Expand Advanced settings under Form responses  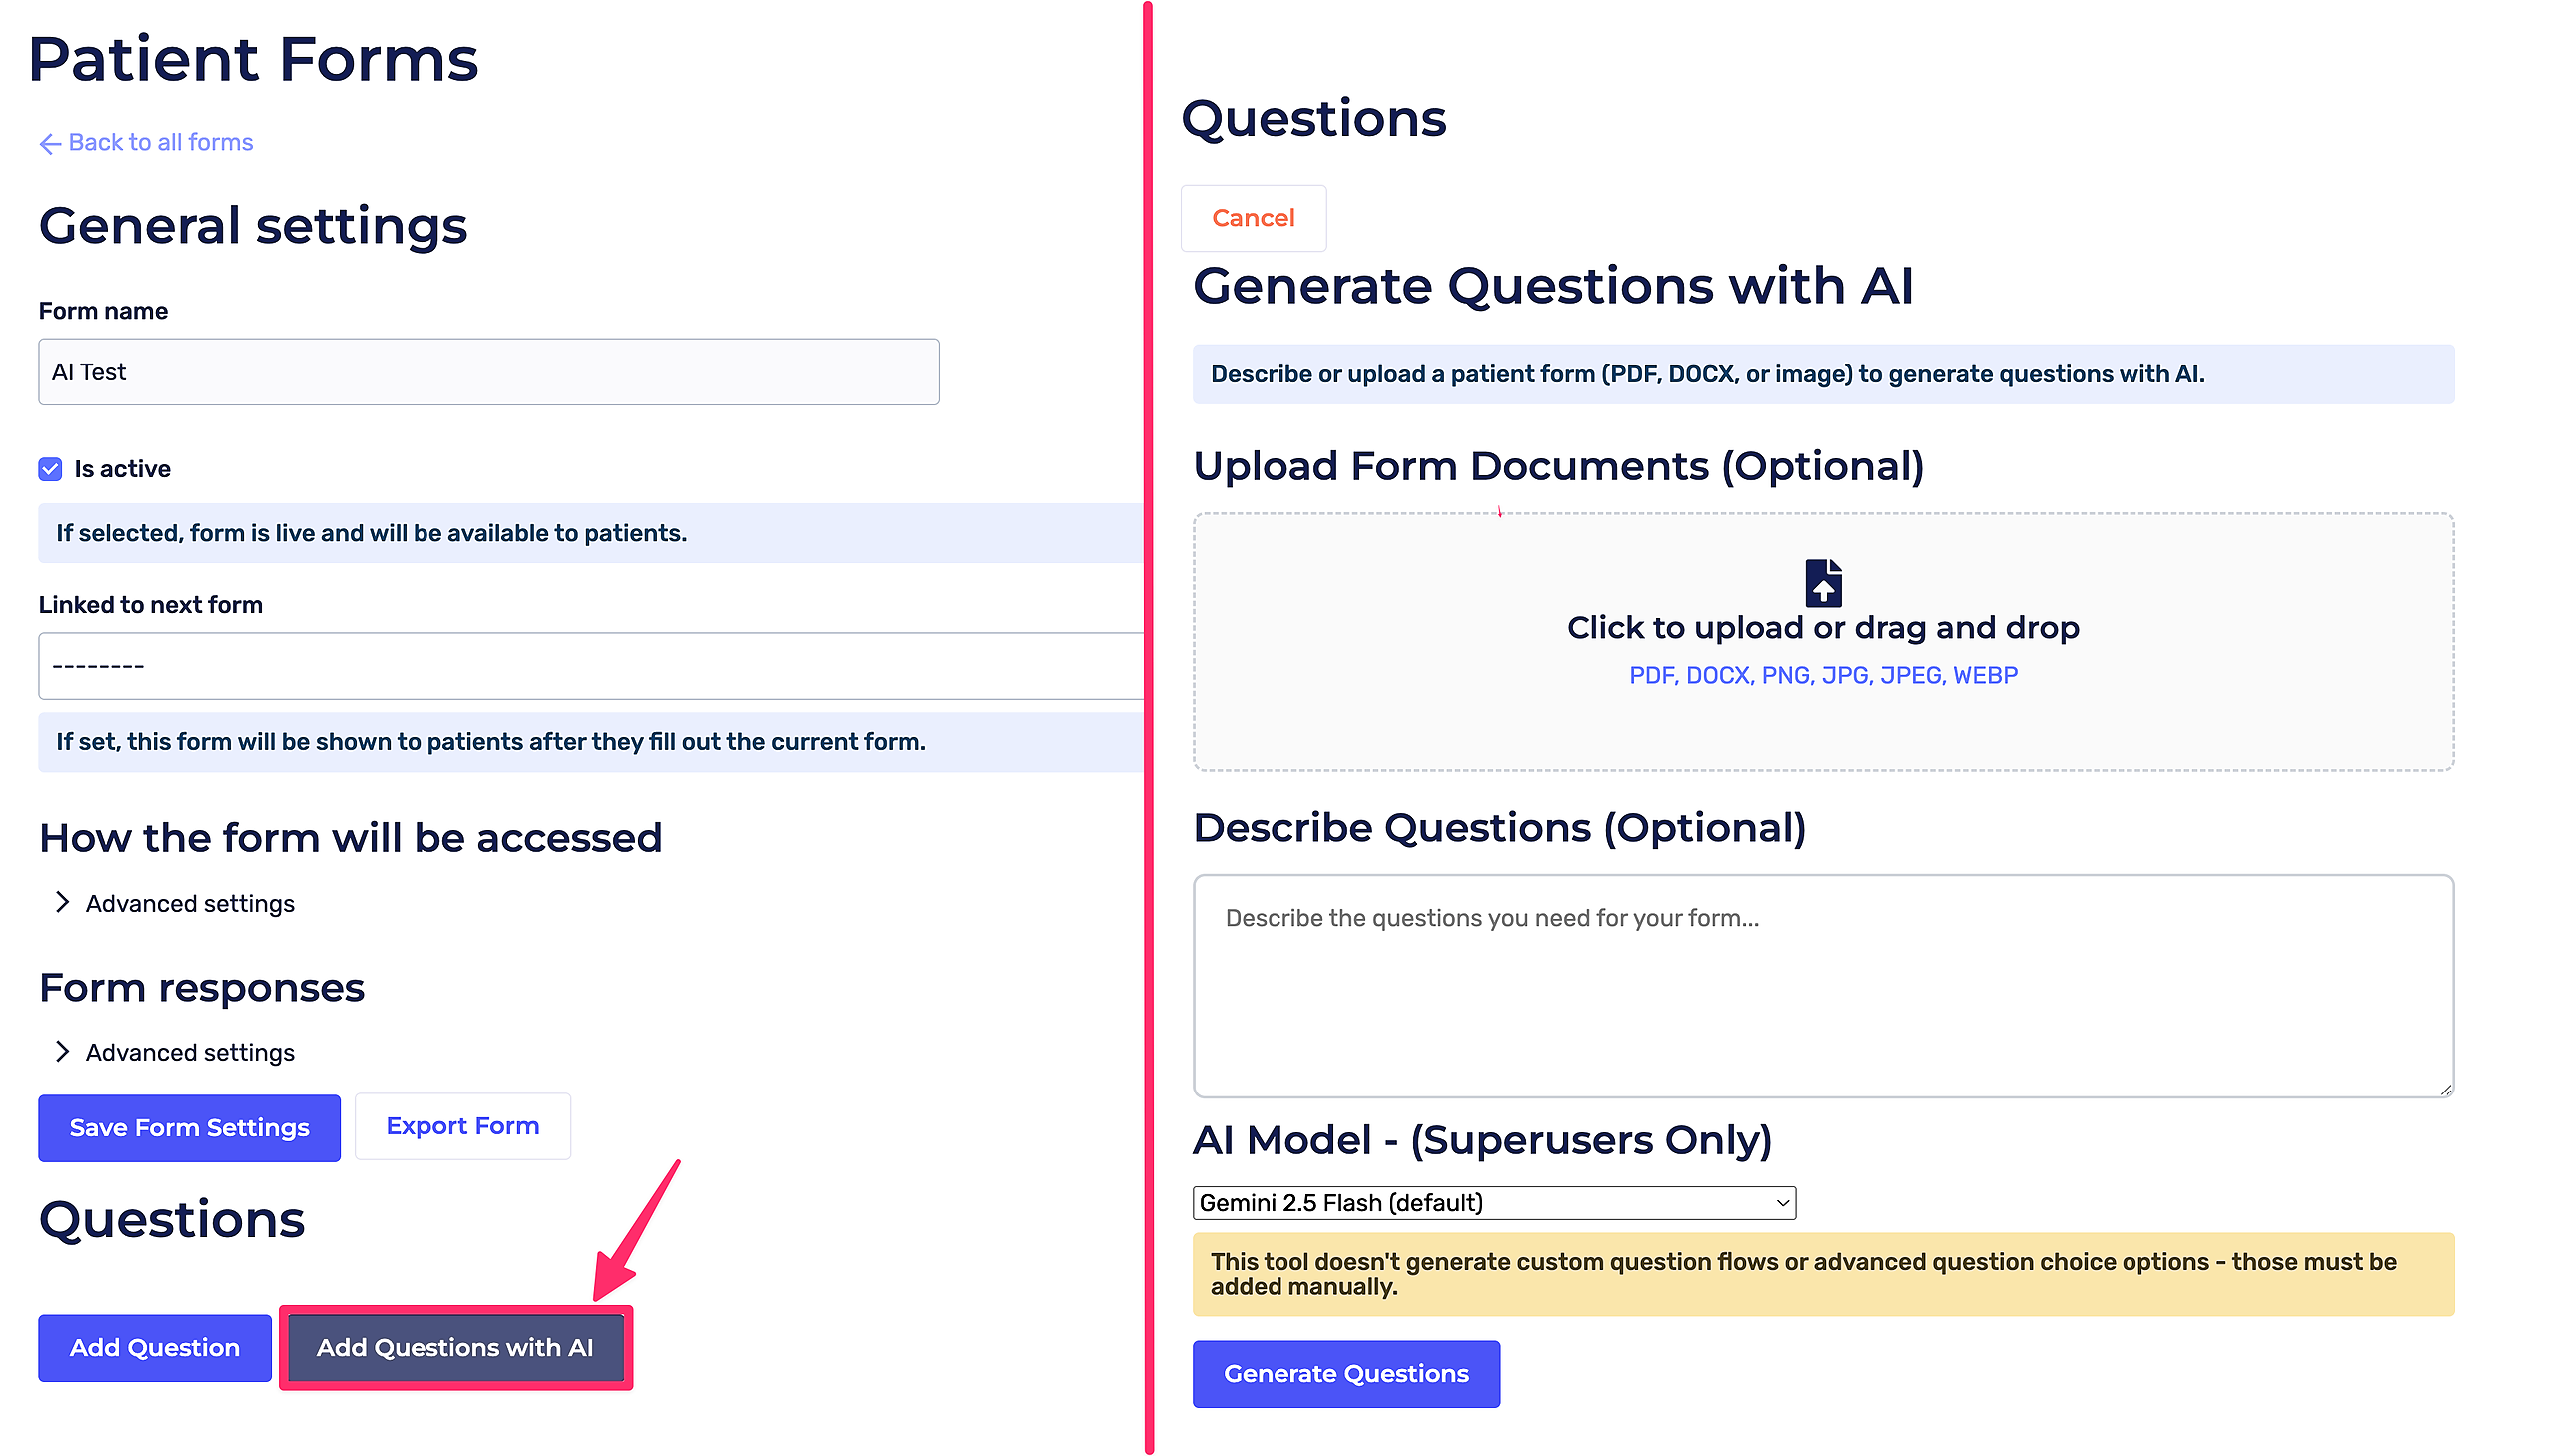(x=189, y=1052)
